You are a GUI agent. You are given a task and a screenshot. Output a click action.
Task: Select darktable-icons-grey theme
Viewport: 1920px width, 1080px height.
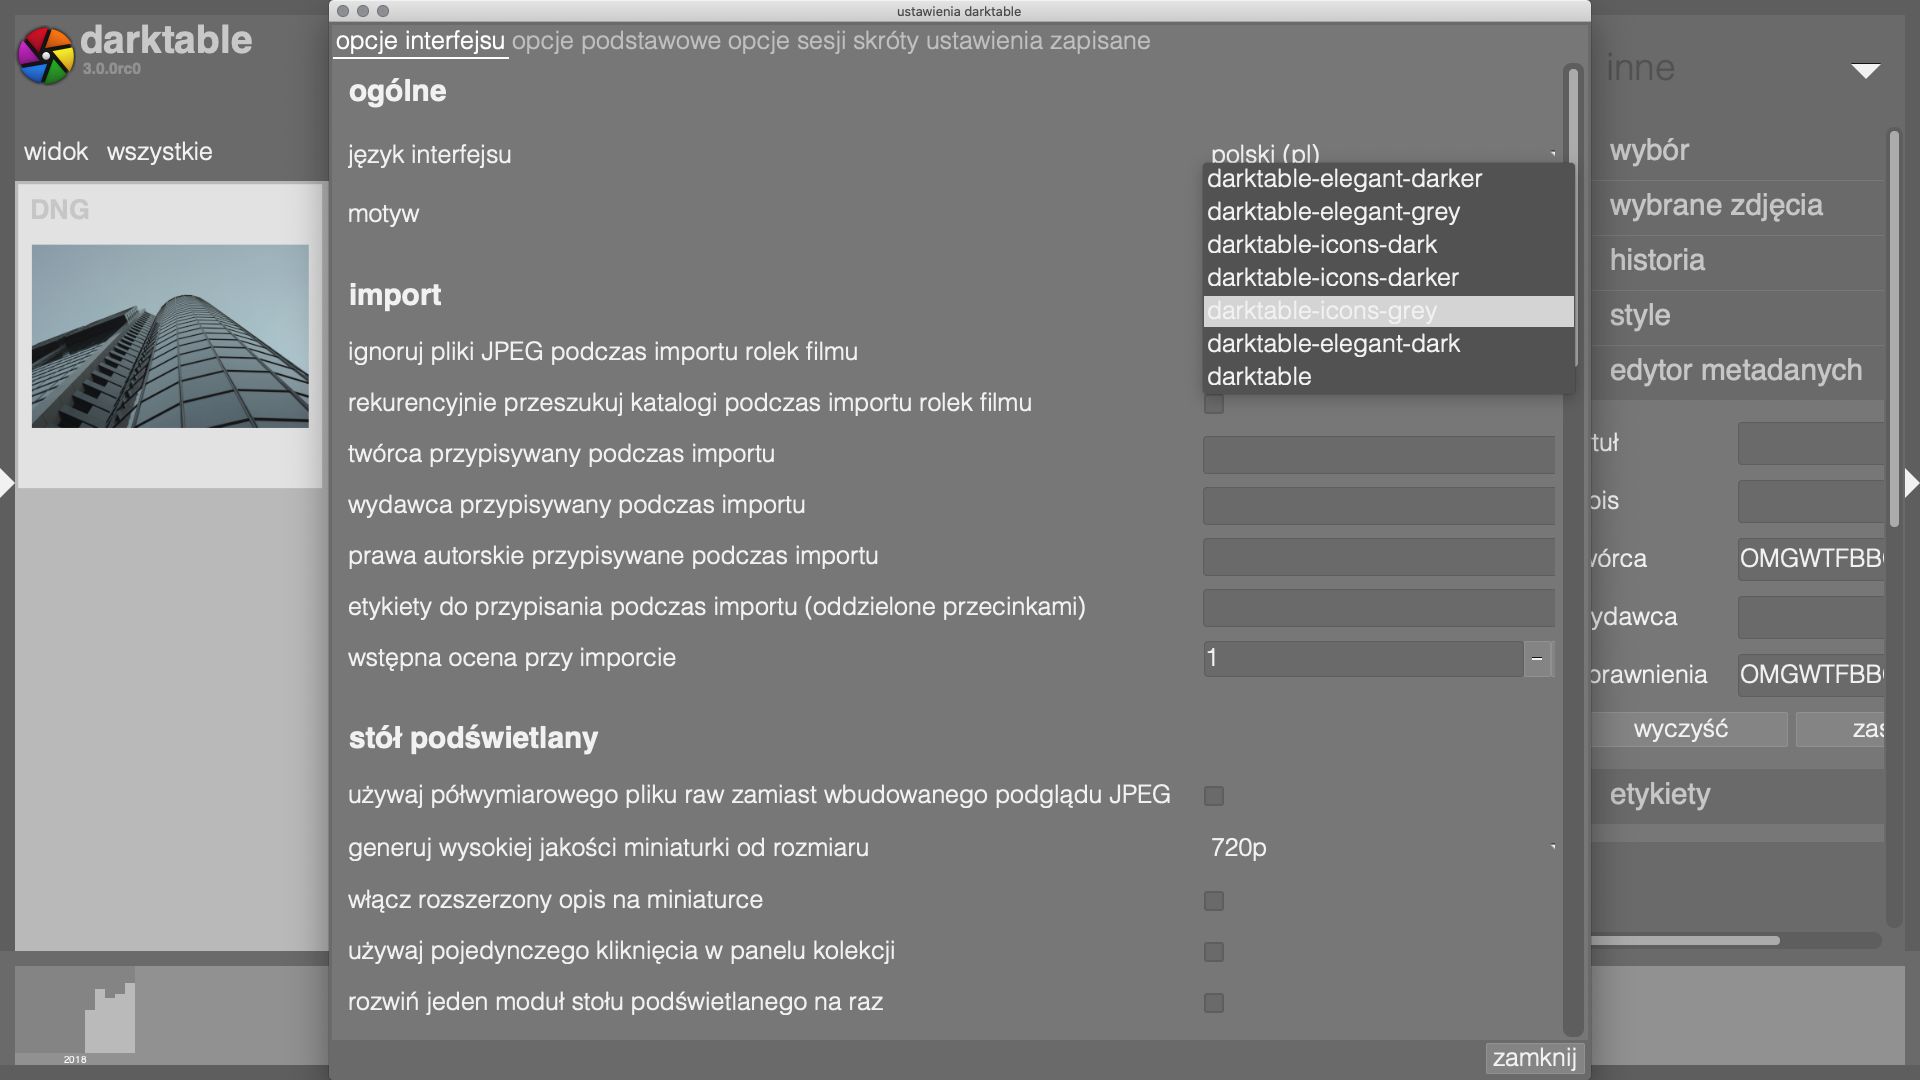point(1388,311)
